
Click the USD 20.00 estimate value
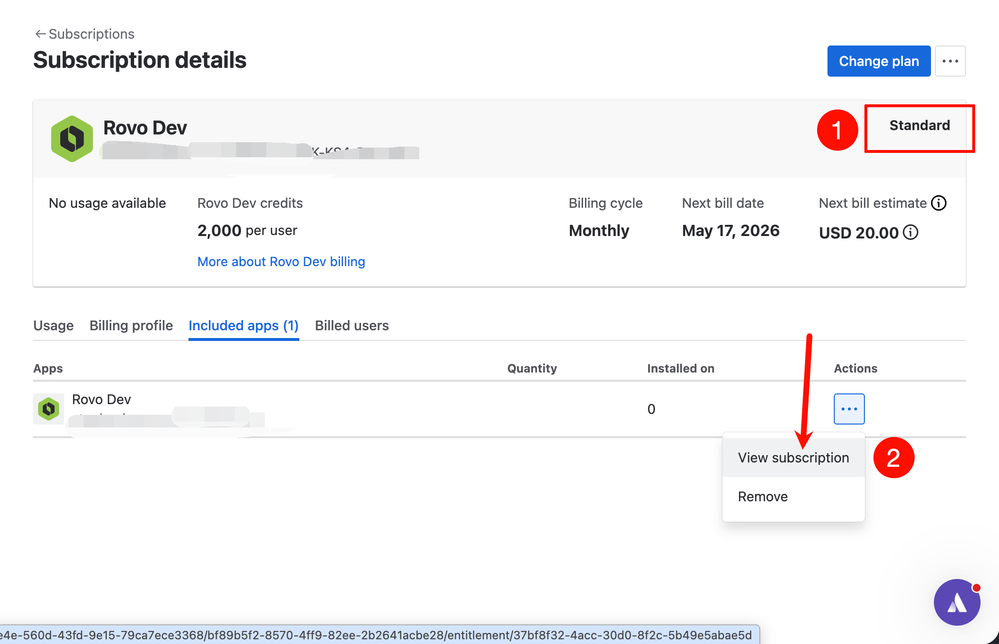click(x=858, y=233)
